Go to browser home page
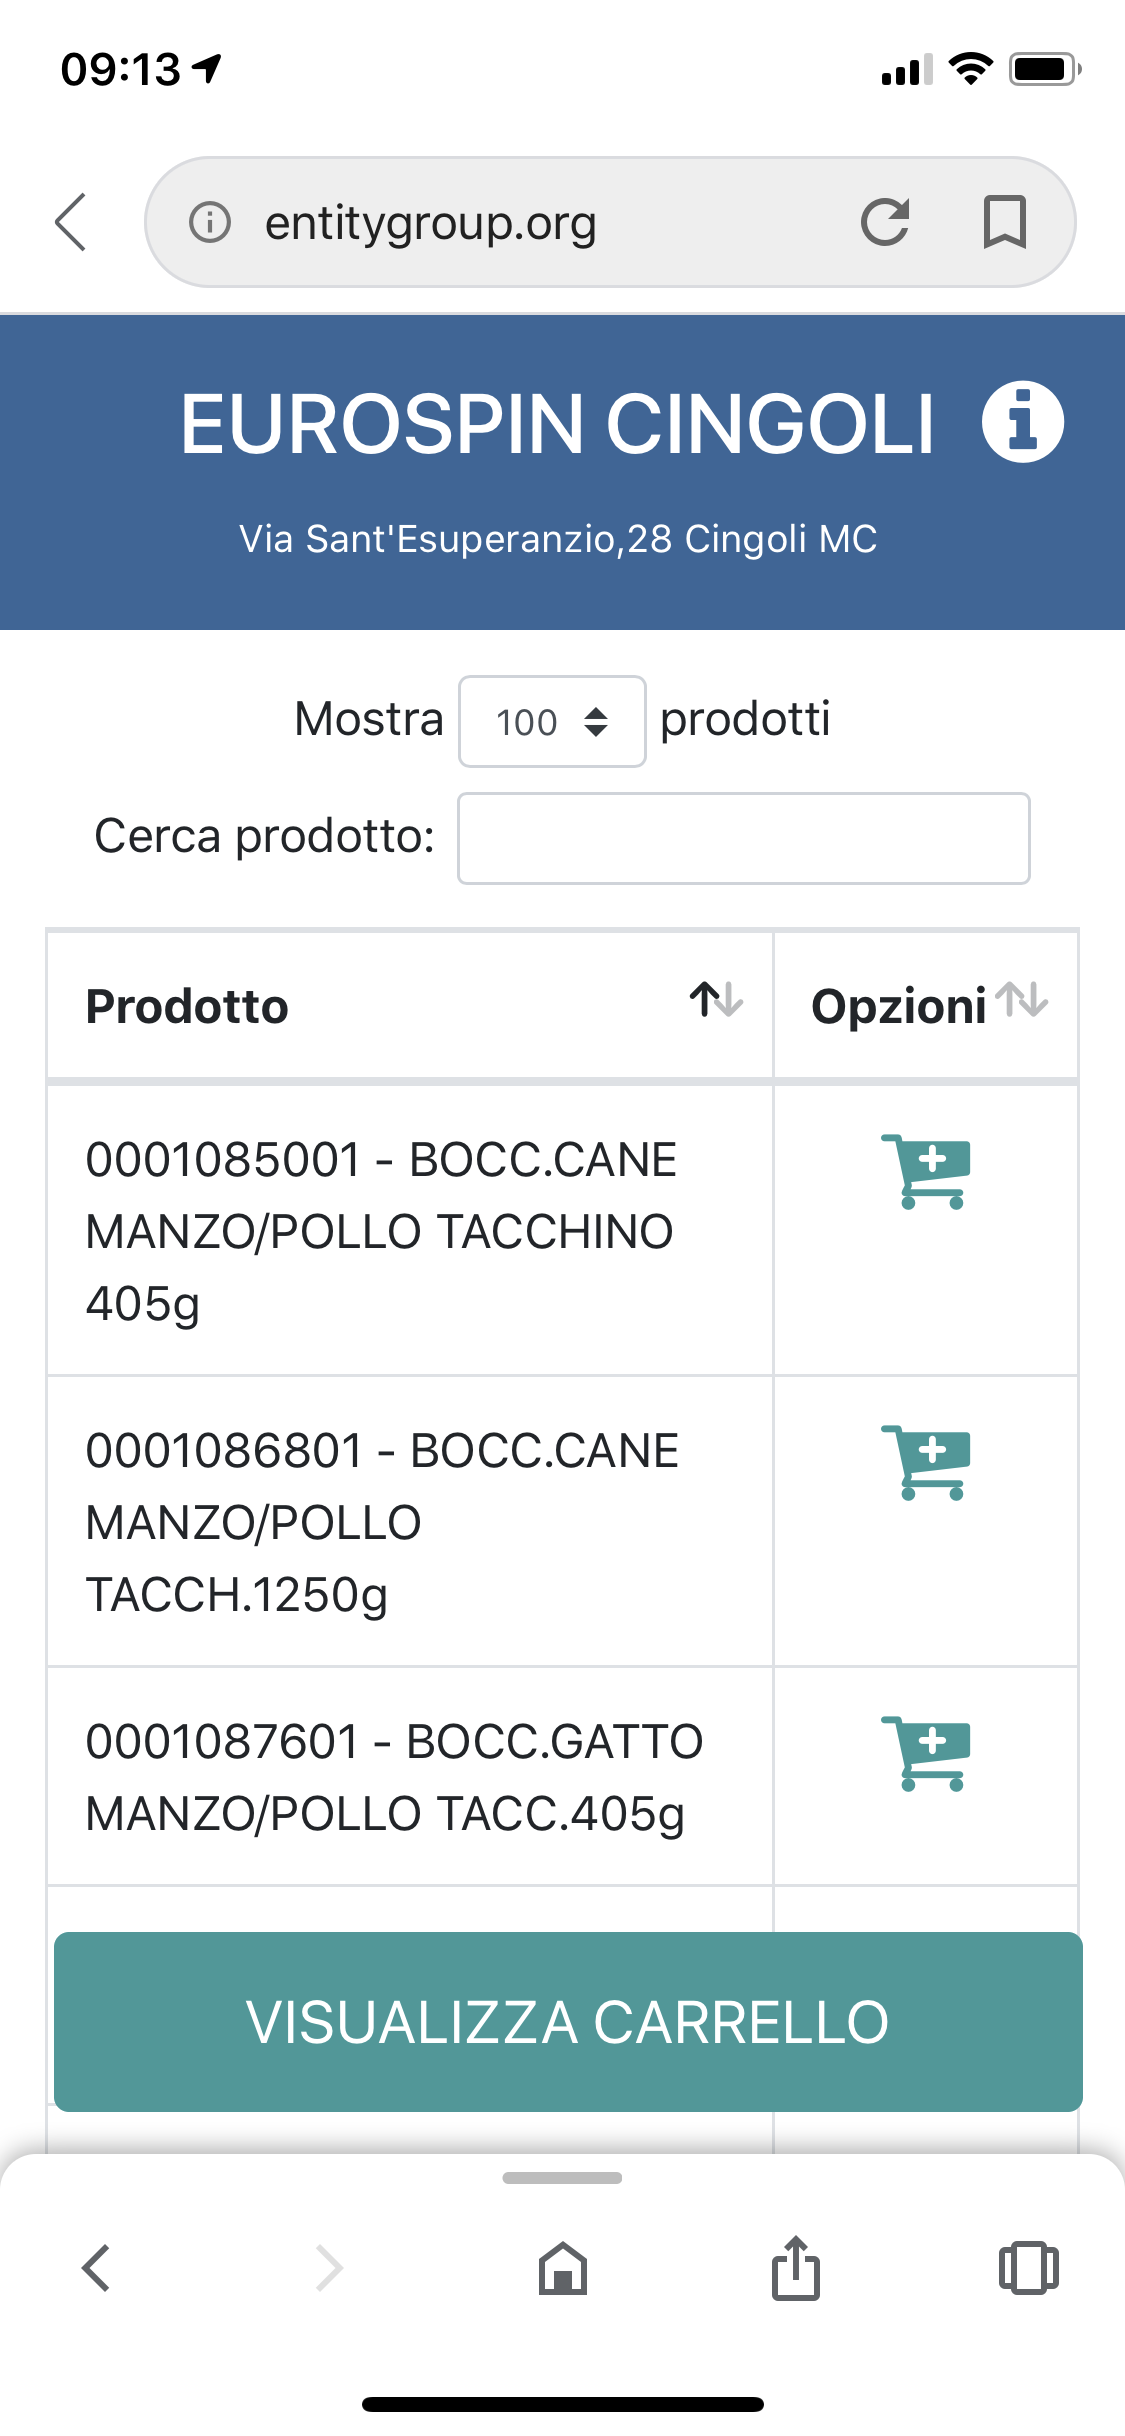The image size is (1125, 2436). (563, 2268)
